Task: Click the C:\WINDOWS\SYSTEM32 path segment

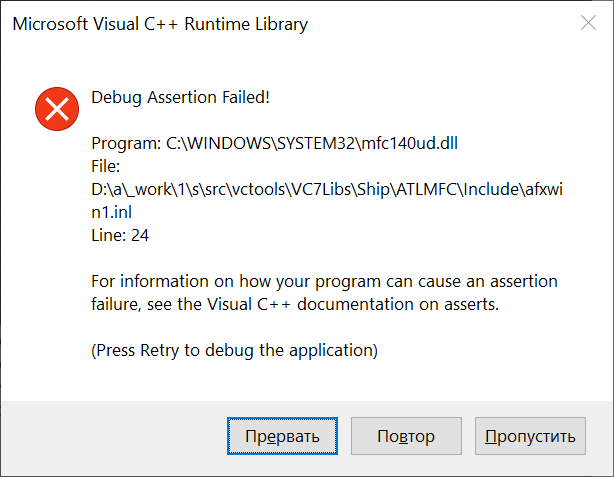Action: click(261, 143)
